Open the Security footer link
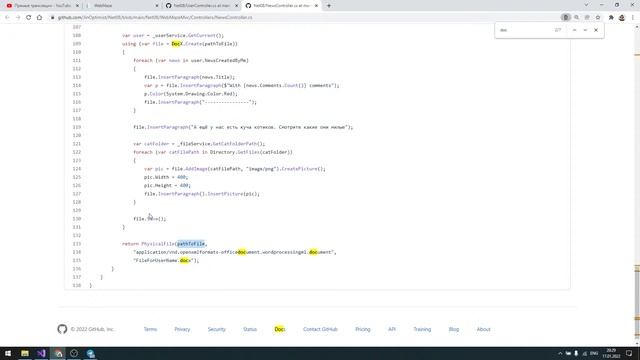 coord(216,329)
